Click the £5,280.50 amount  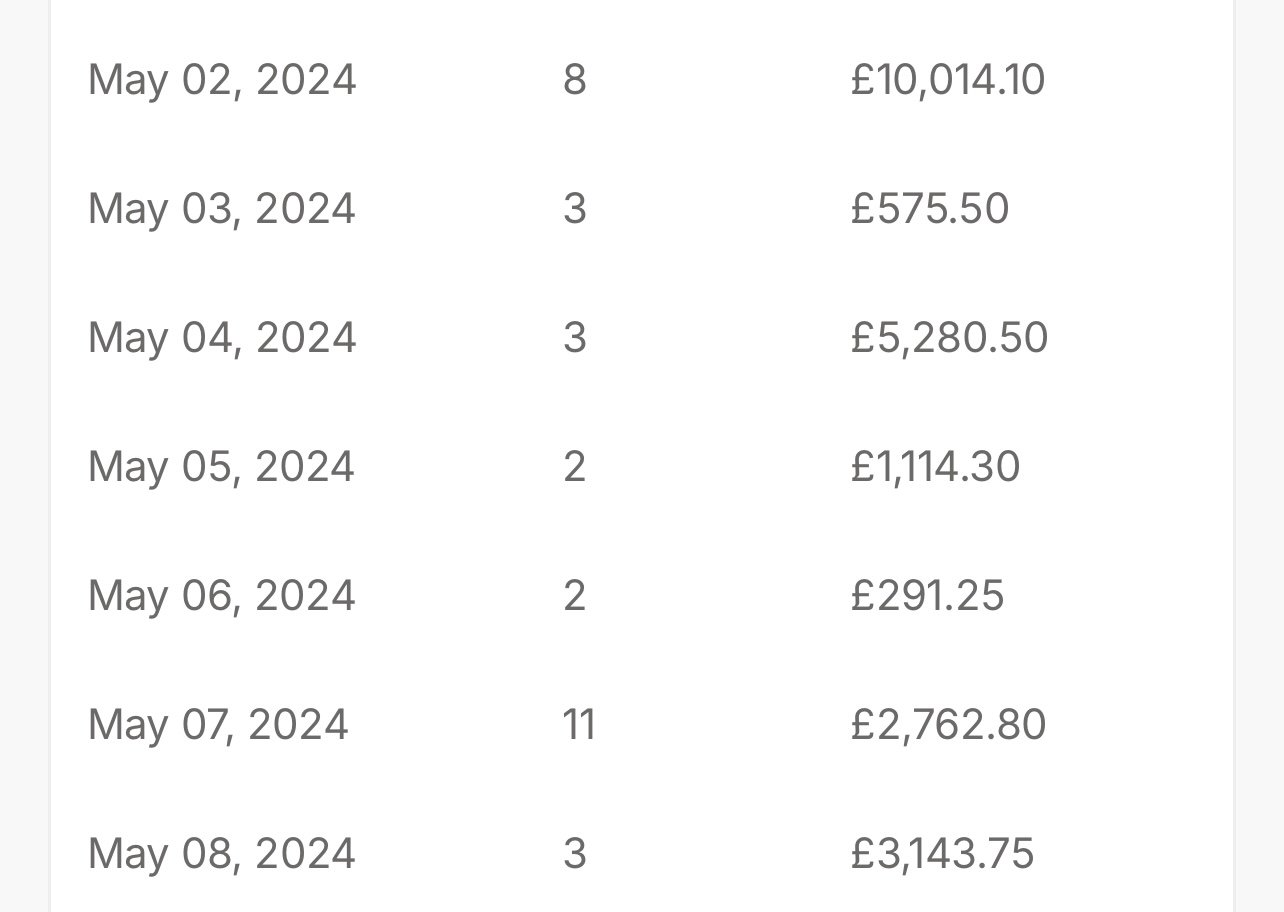[949, 338]
